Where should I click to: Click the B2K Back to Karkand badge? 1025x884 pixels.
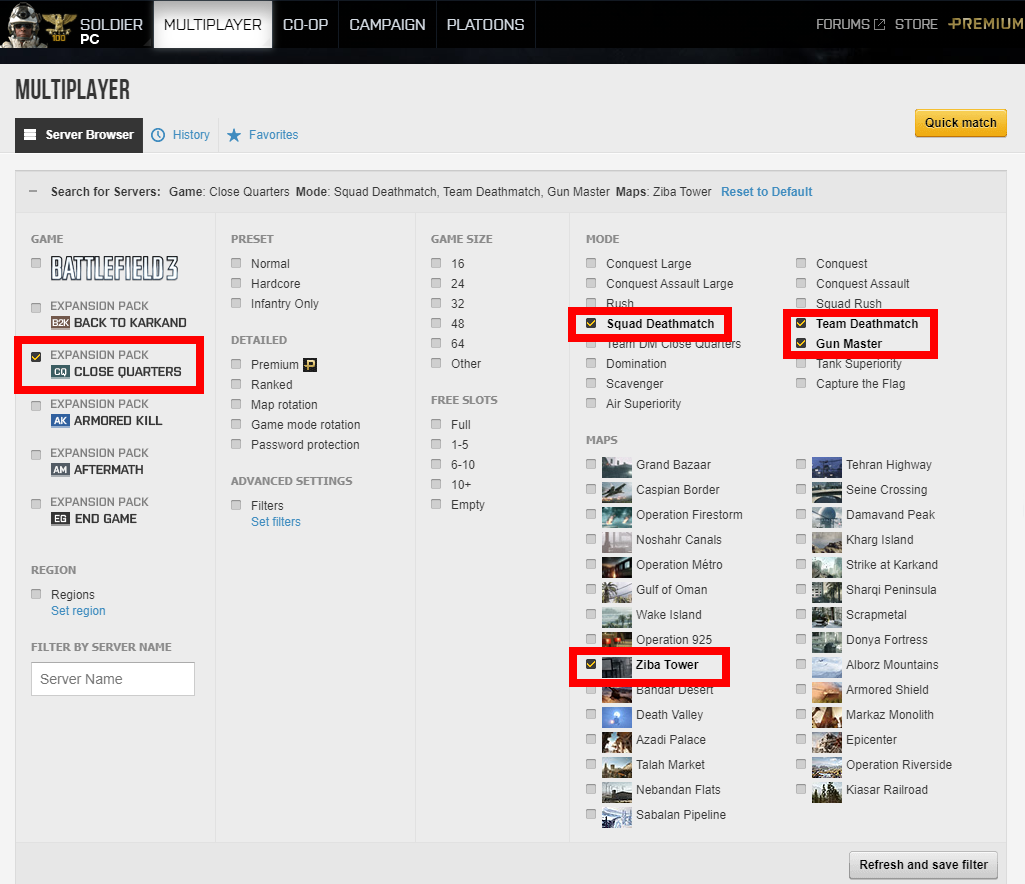tap(60, 322)
